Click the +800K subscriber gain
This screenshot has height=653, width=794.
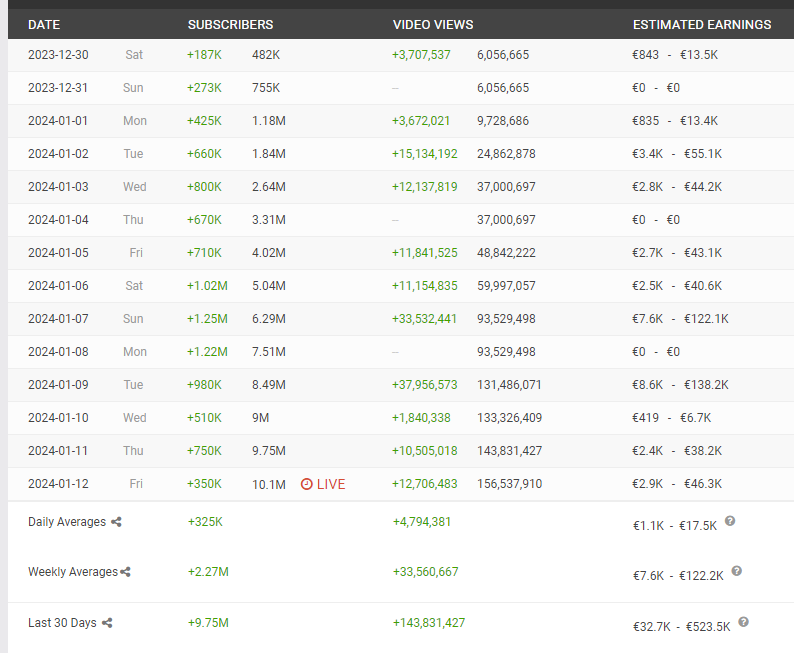pyautogui.click(x=204, y=186)
